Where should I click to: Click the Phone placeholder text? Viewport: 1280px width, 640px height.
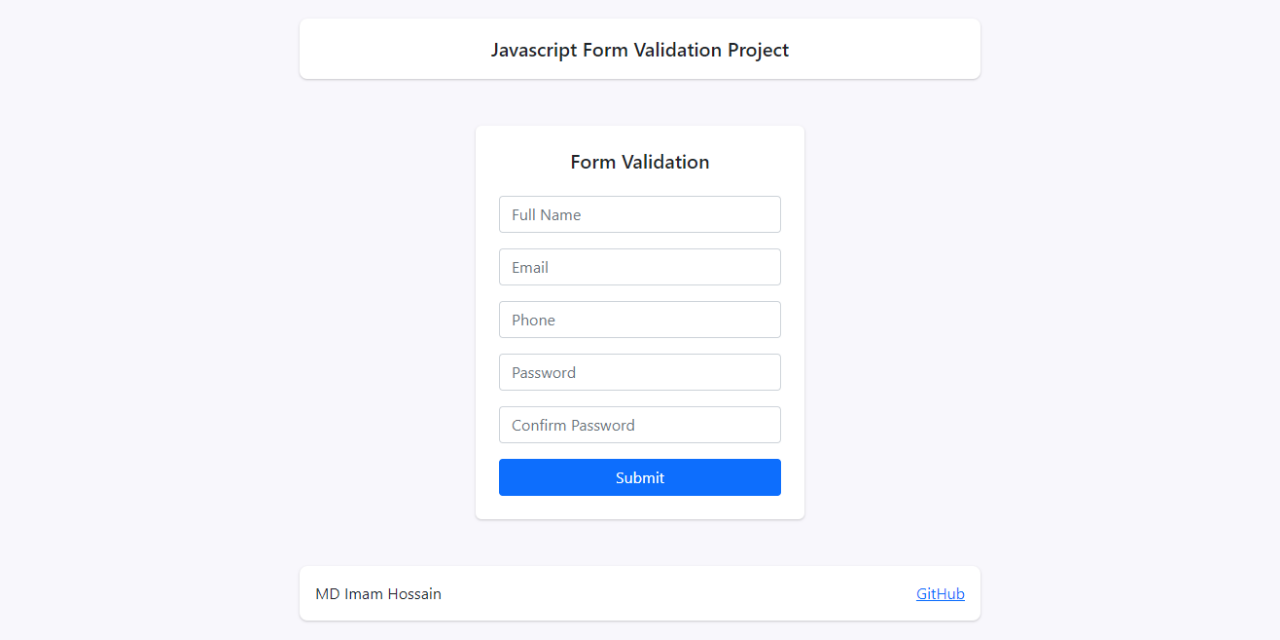533,320
